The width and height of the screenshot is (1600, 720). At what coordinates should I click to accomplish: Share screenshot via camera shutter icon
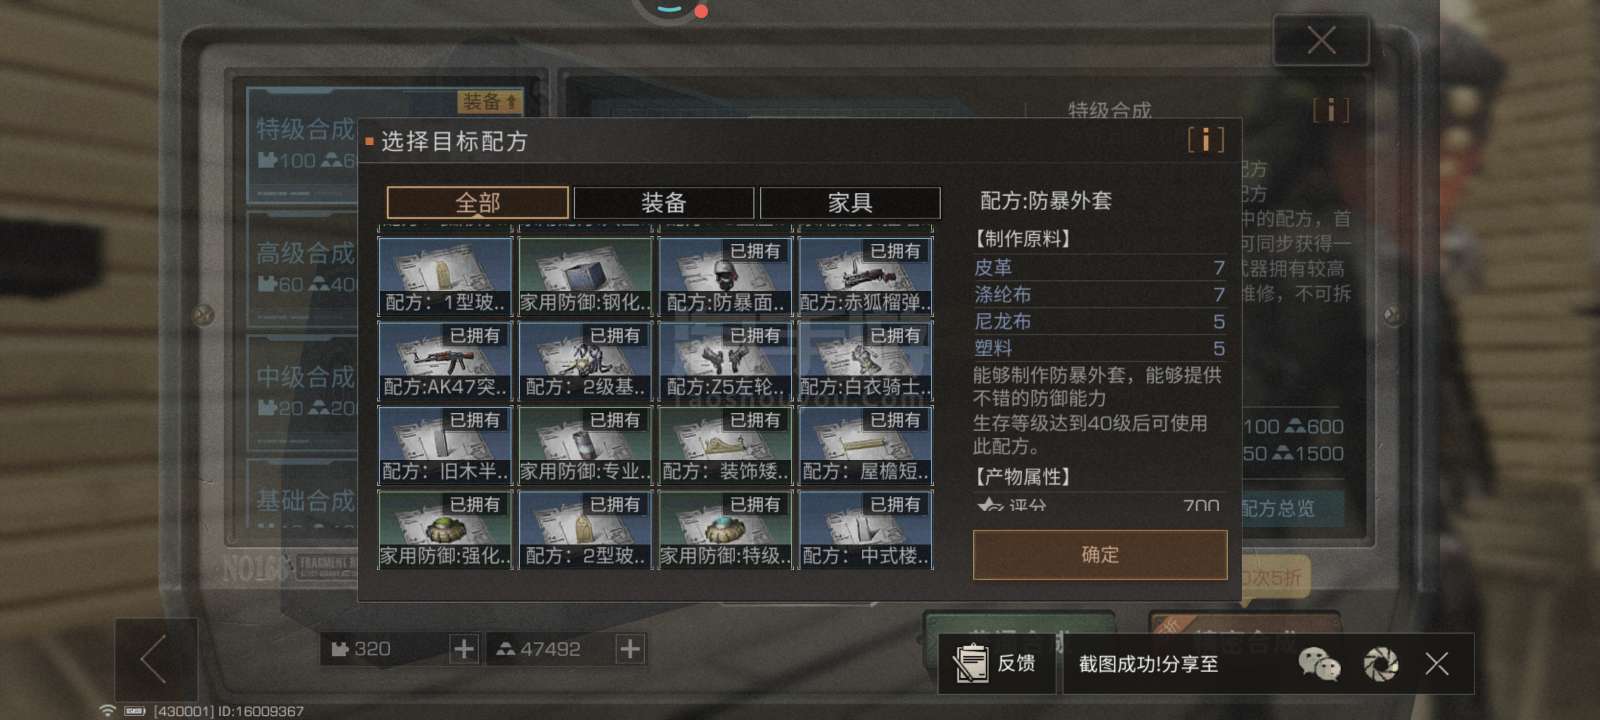(x=1381, y=663)
